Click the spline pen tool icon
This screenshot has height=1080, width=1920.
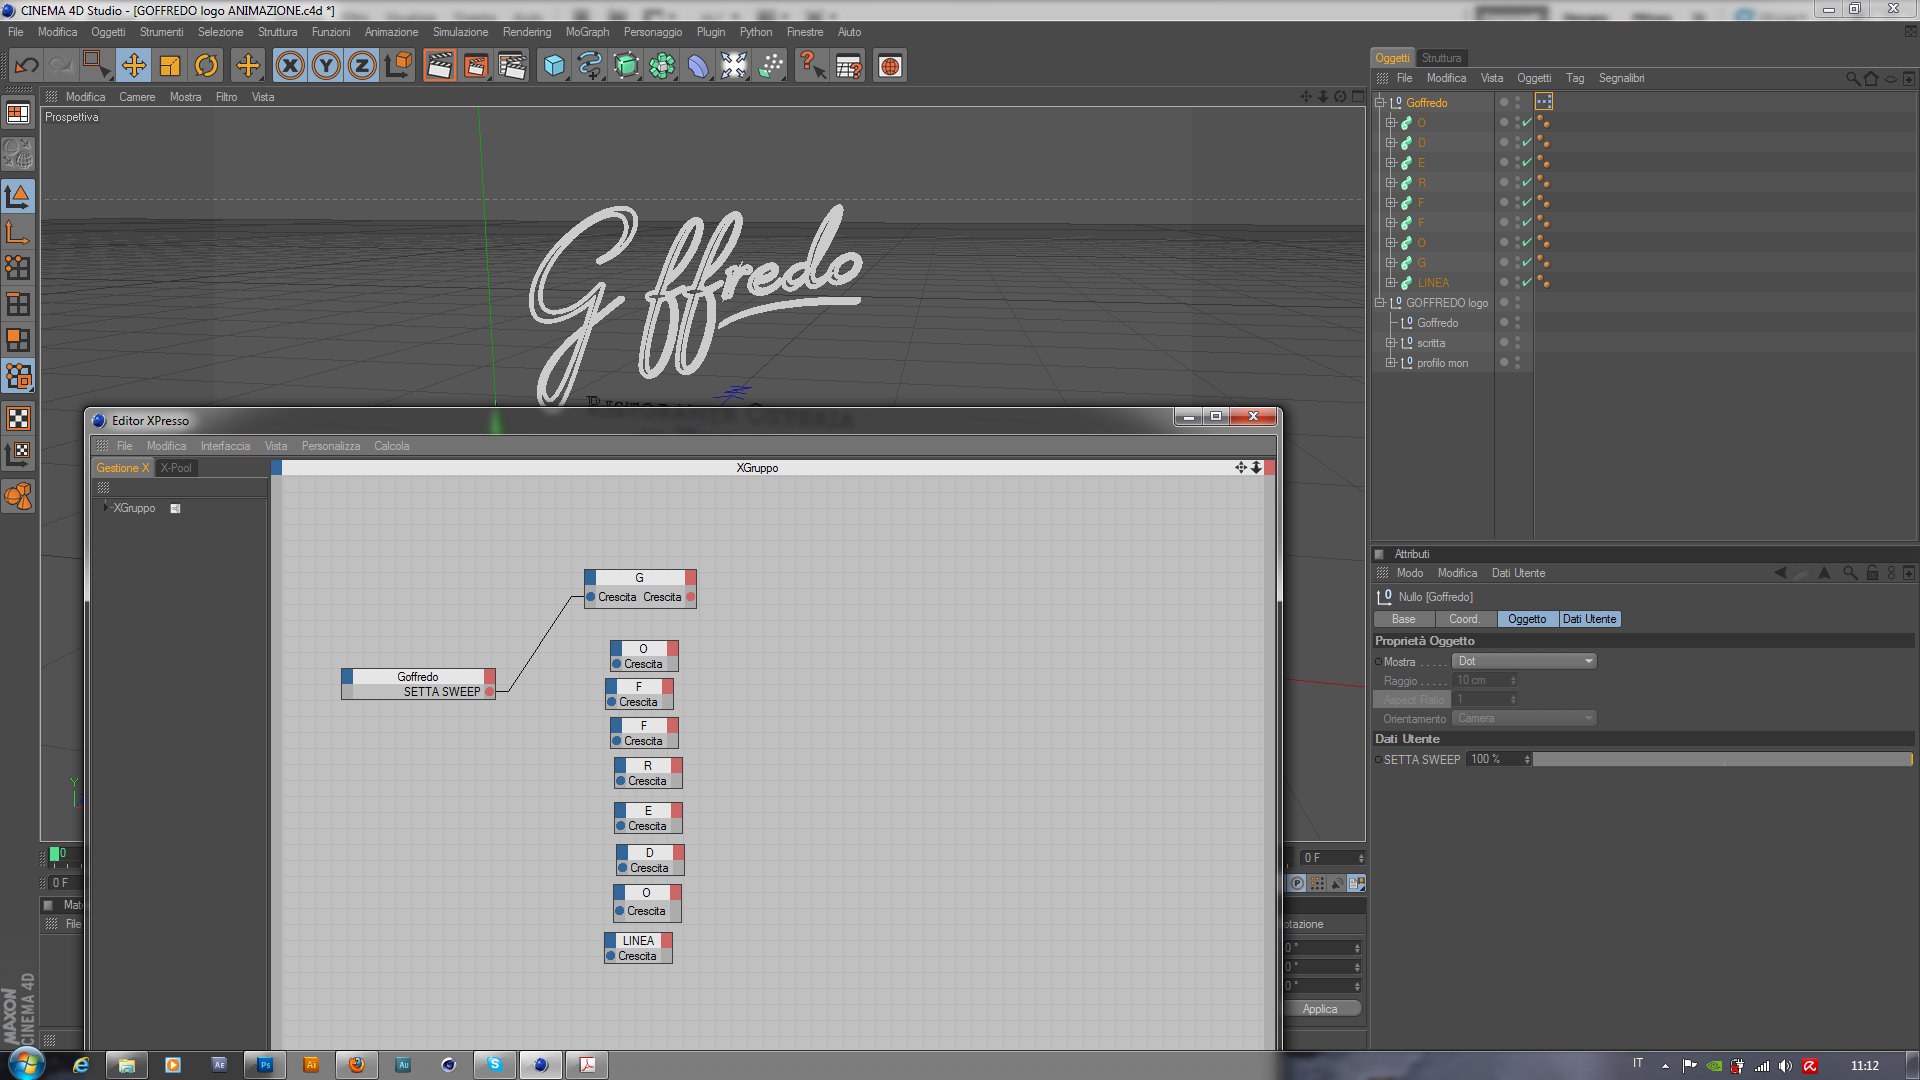tap(590, 66)
